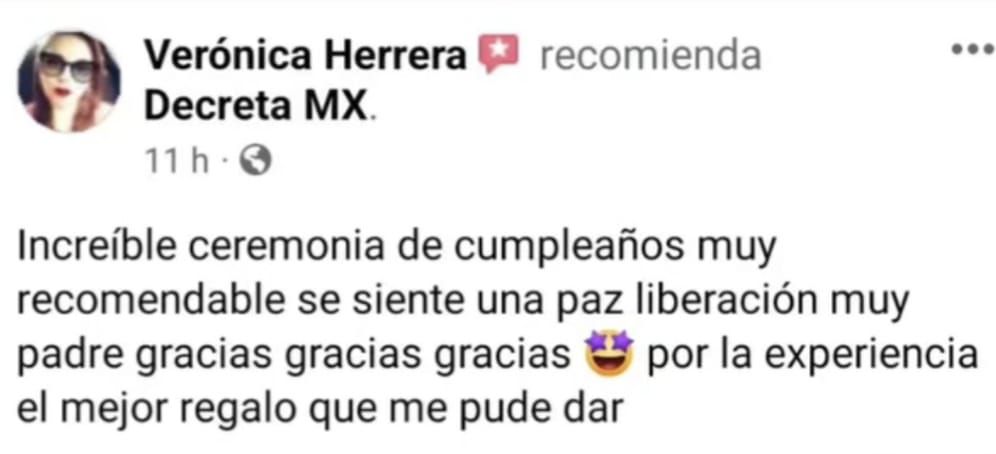Click the word recomendable in the post
The width and height of the screenshot is (996, 454).
150,302
